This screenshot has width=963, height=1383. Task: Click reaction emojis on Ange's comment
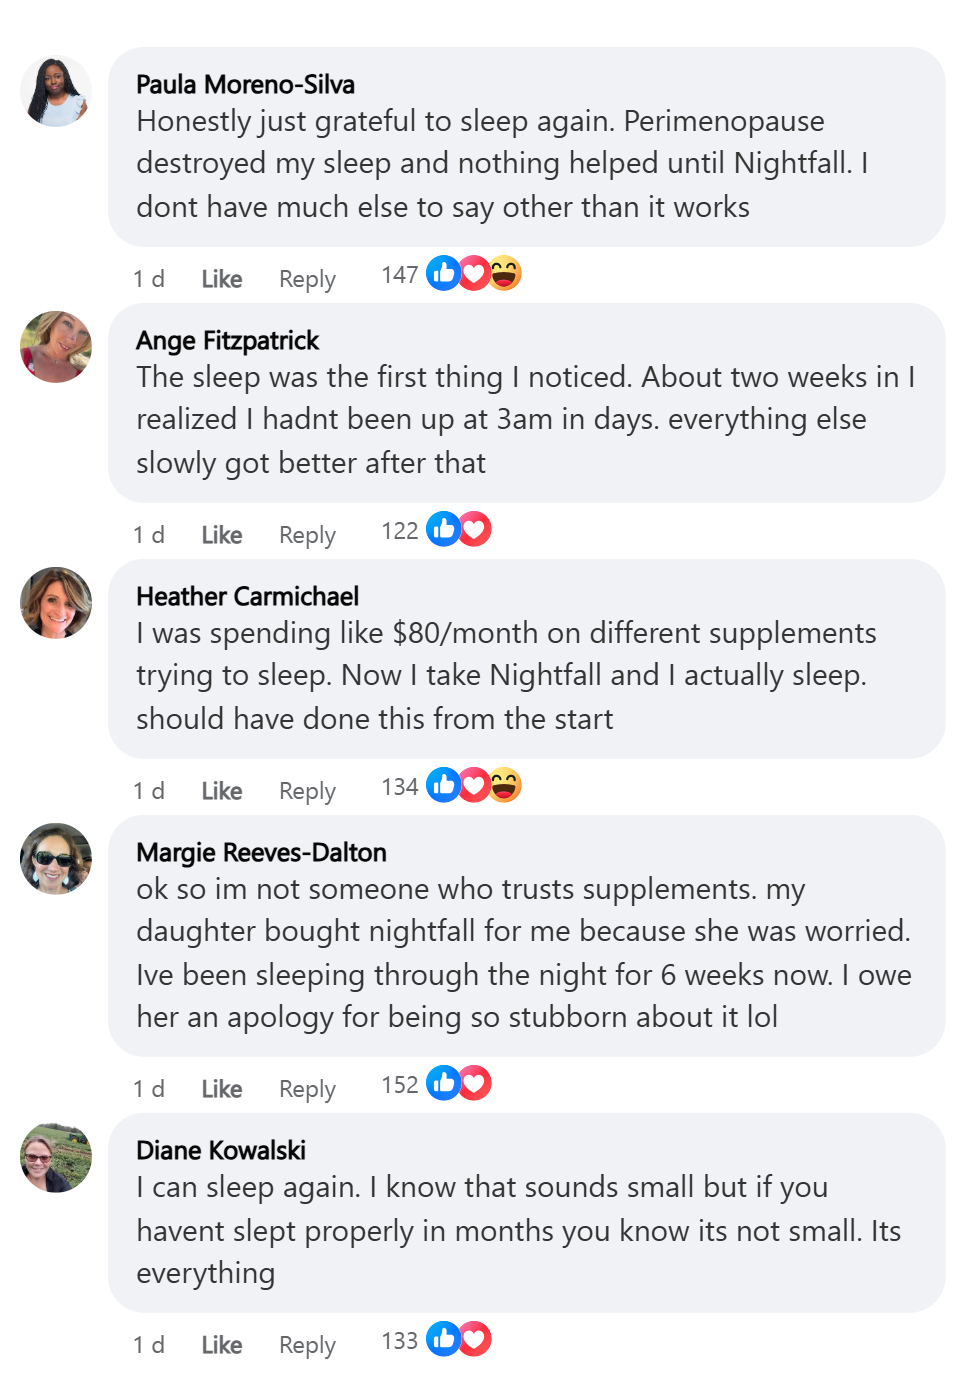459,529
